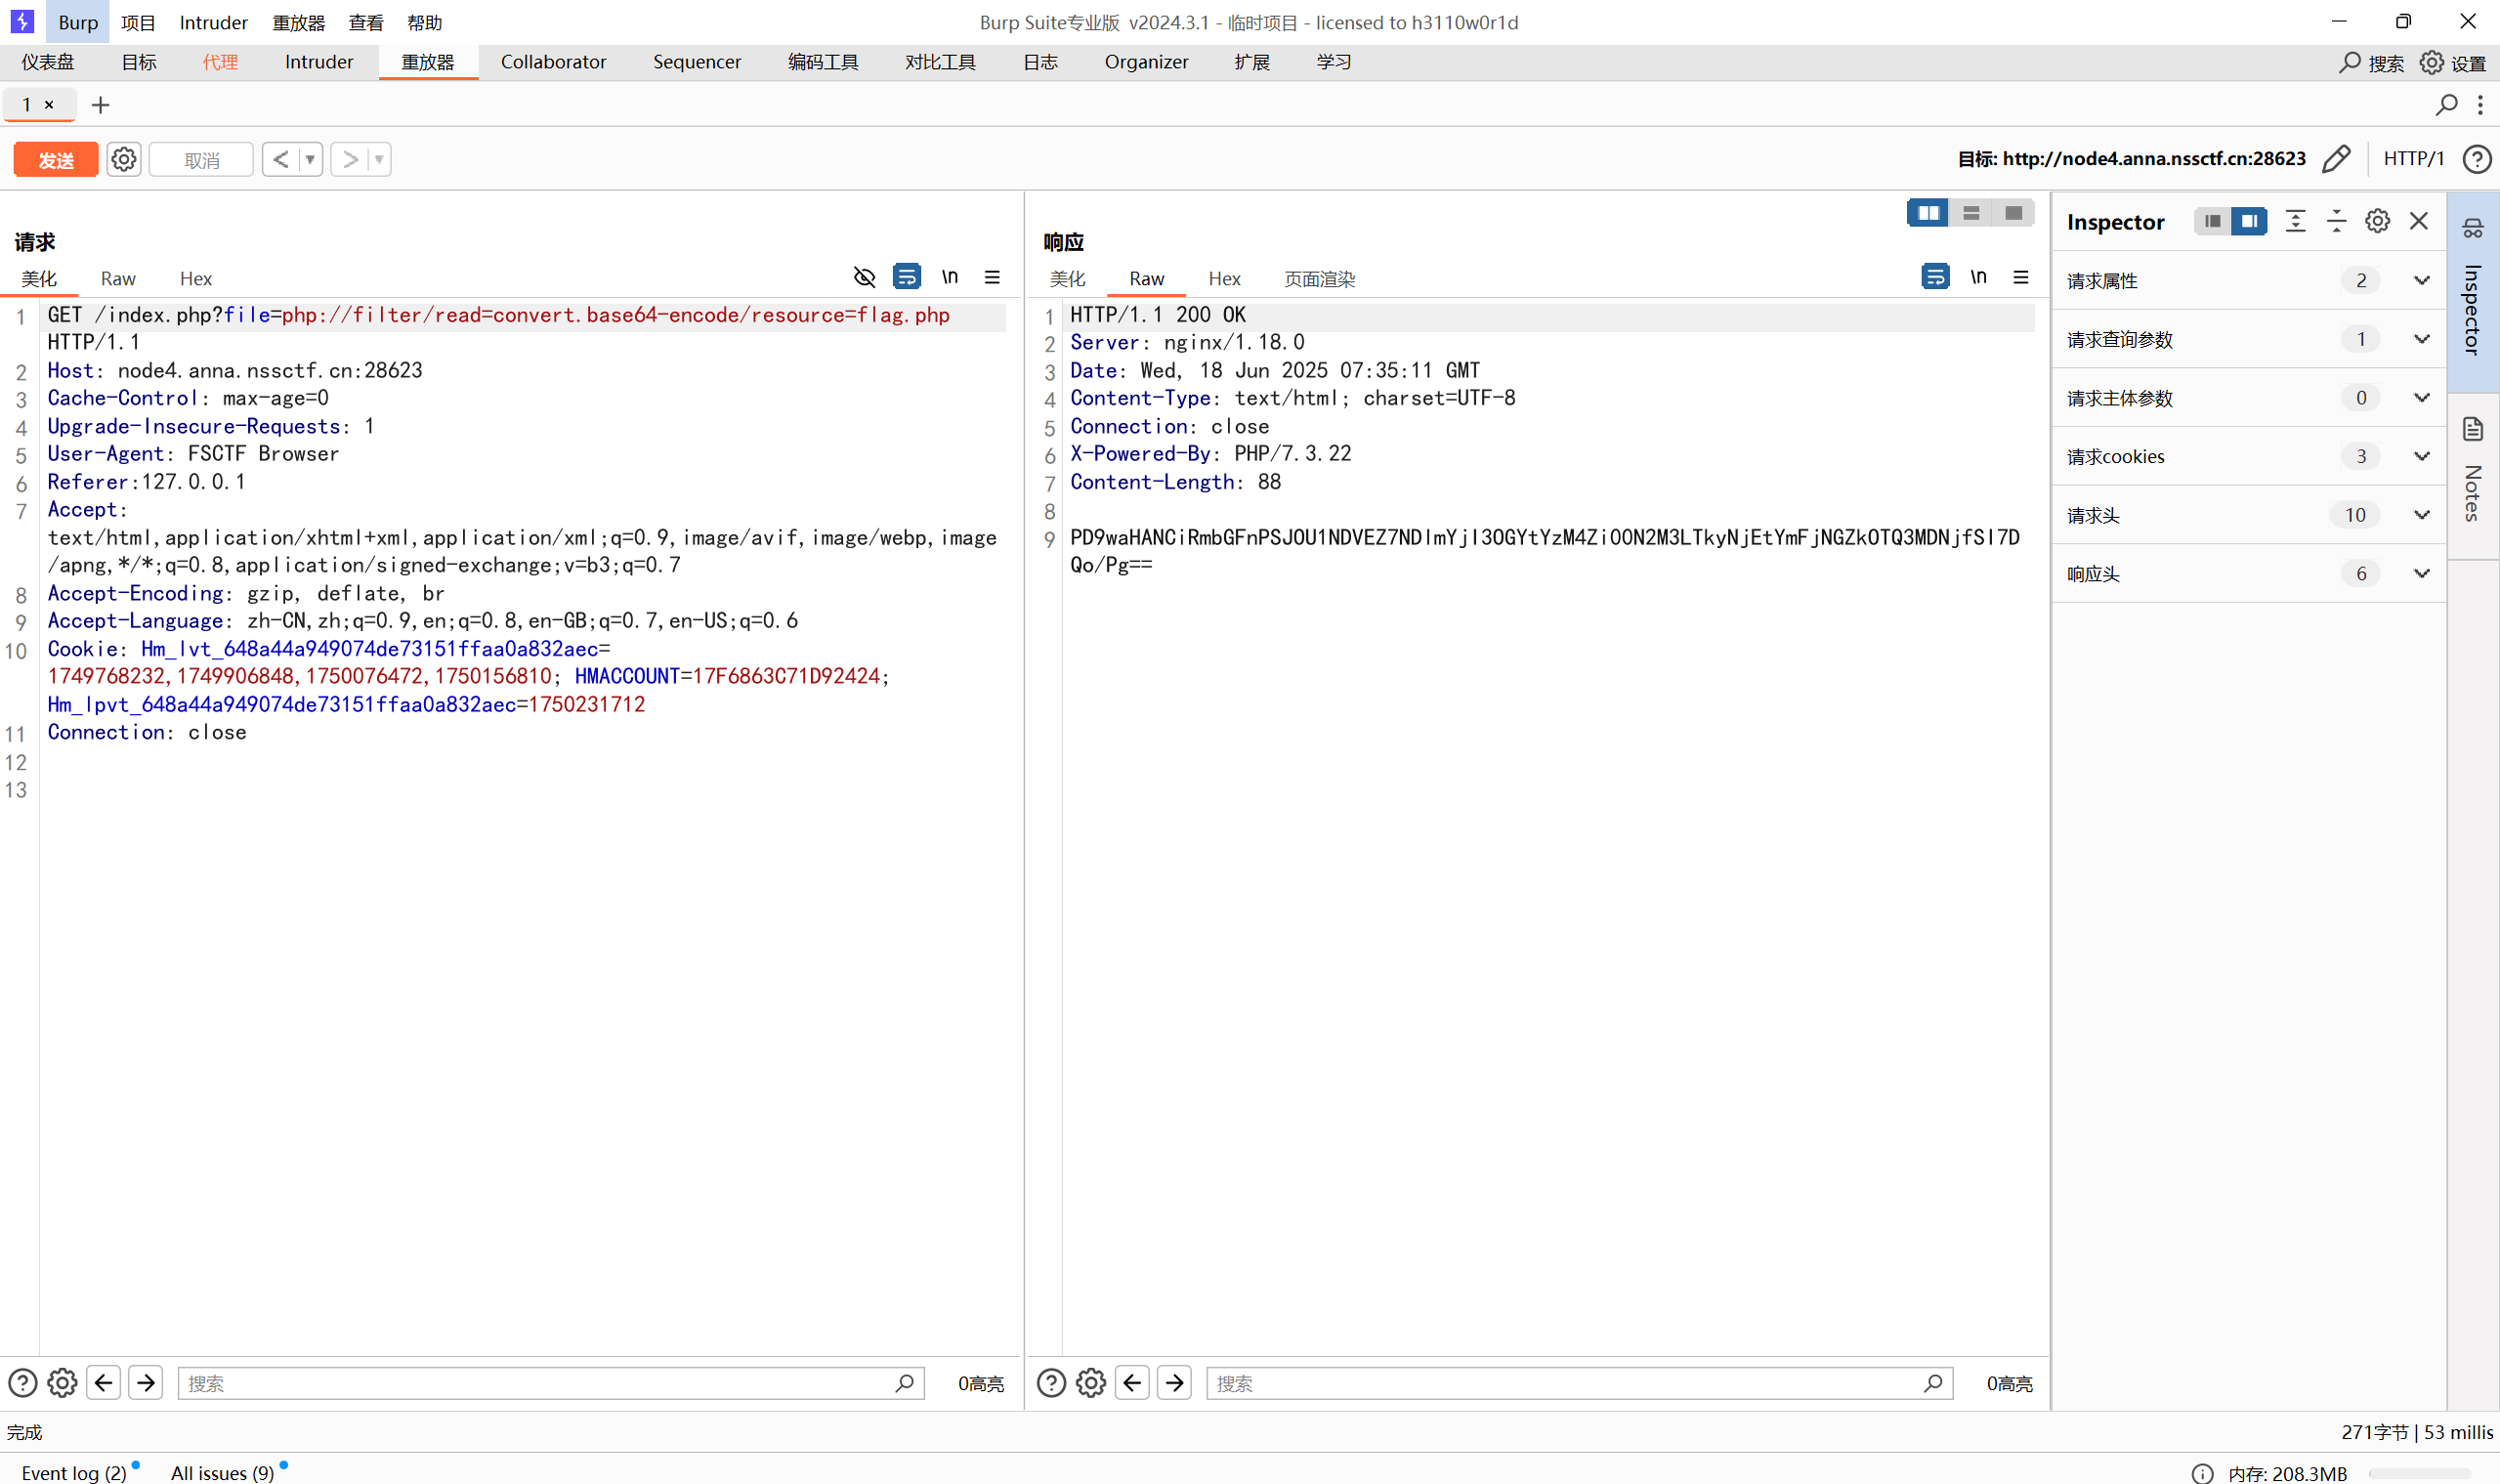The image size is (2500, 1484).
Task: Jump to next match in request
Action: pos(146,1383)
